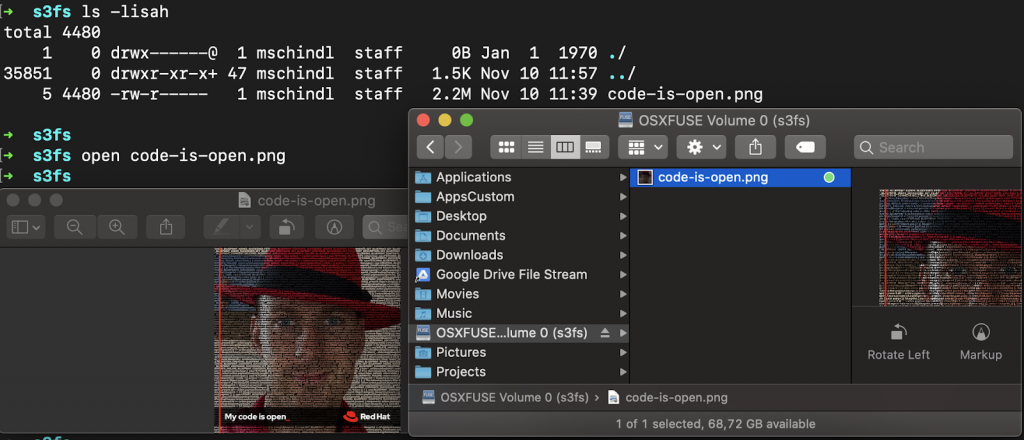Click the Finder image preview thumbnail
The width and height of the screenshot is (1024, 440).
(952, 247)
